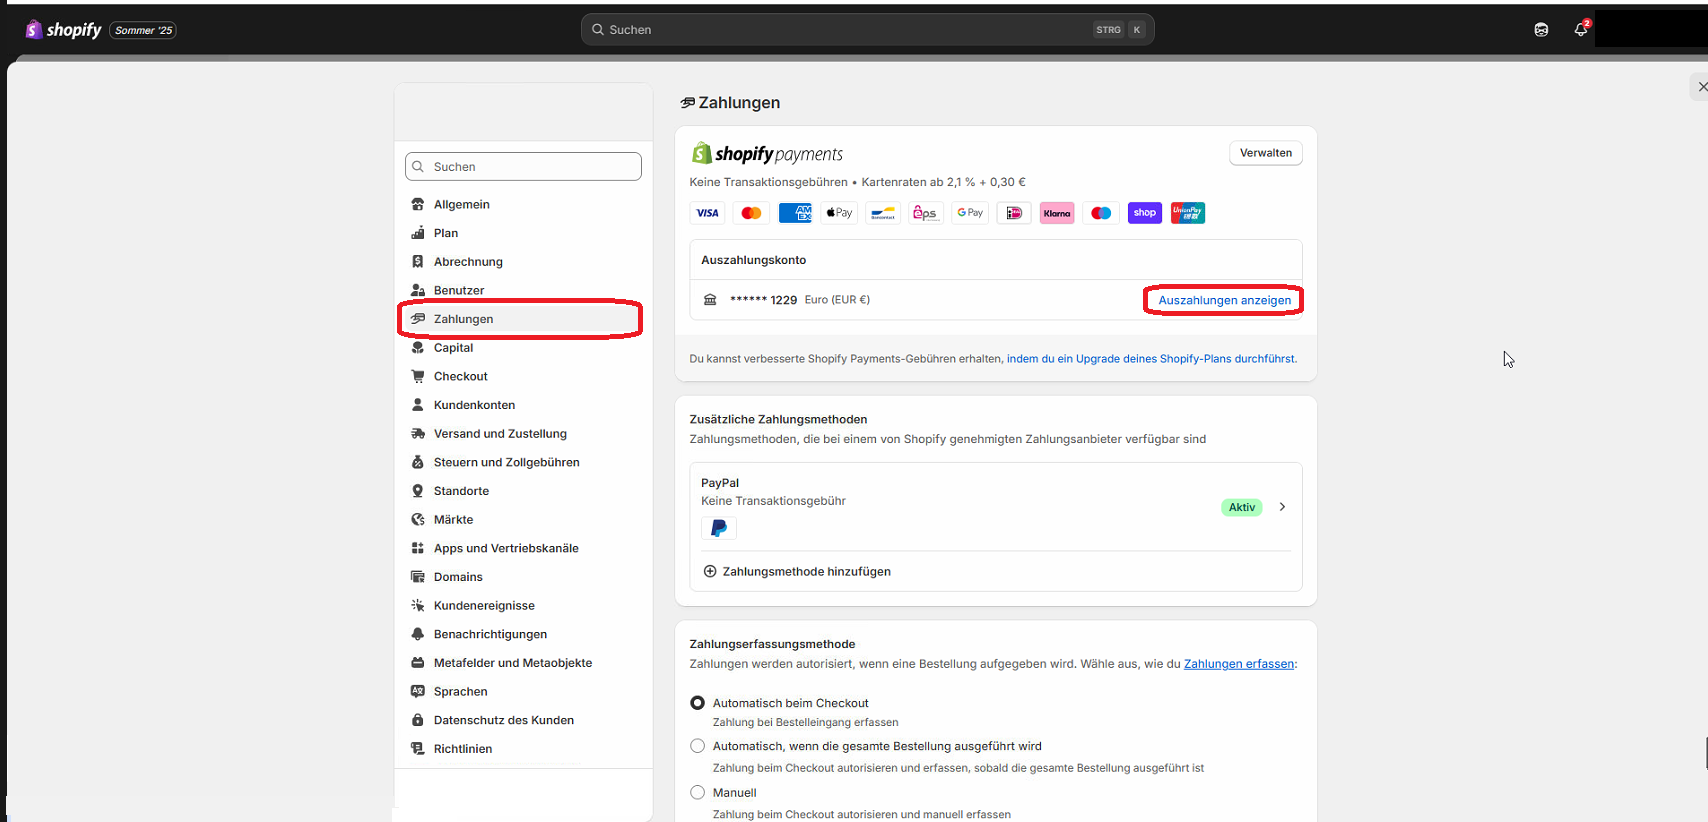The image size is (1708, 822).
Task: Open the Auszahlungen anzeigen link
Action: pos(1224,300)
